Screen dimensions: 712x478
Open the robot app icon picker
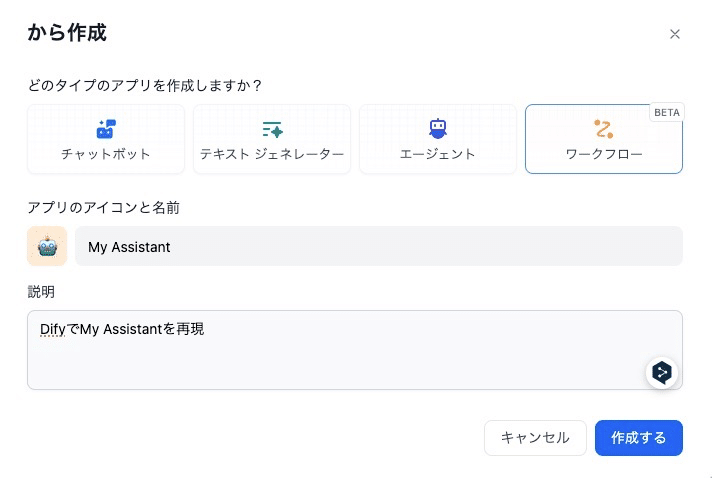(47, 246)
